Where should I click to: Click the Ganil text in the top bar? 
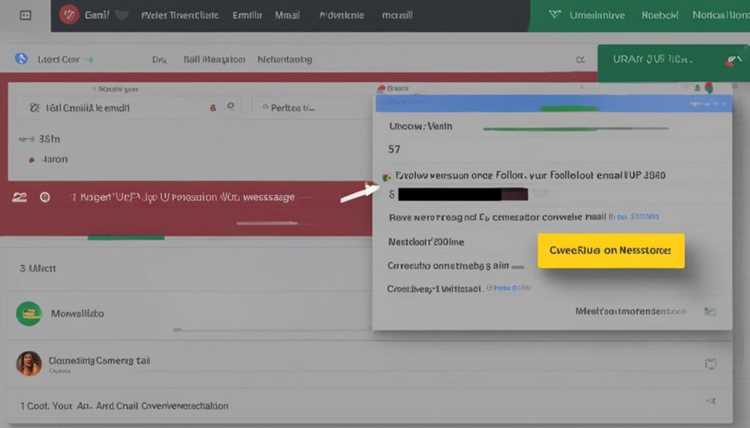(x=97, y=15)
